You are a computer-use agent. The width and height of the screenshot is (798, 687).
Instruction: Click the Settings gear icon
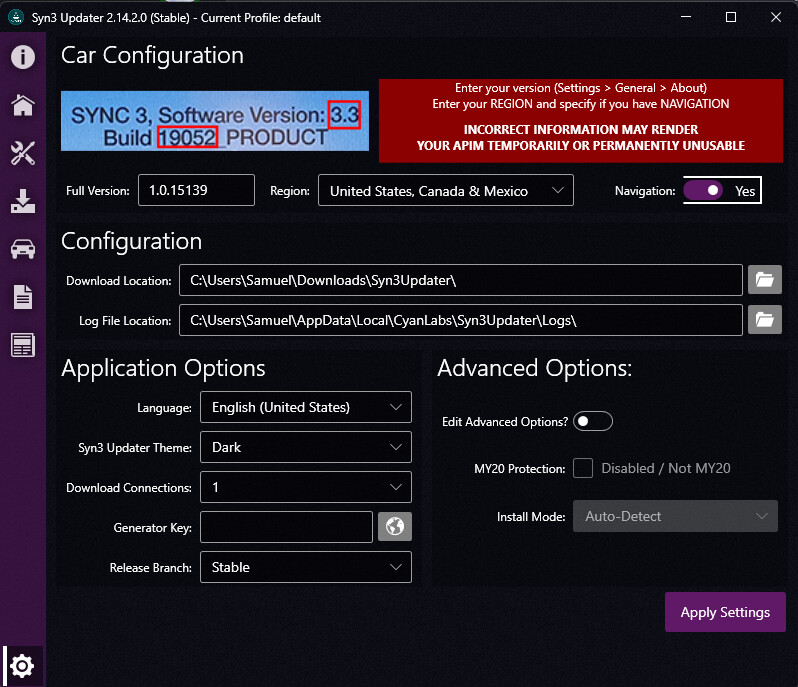tap(22, 665)
